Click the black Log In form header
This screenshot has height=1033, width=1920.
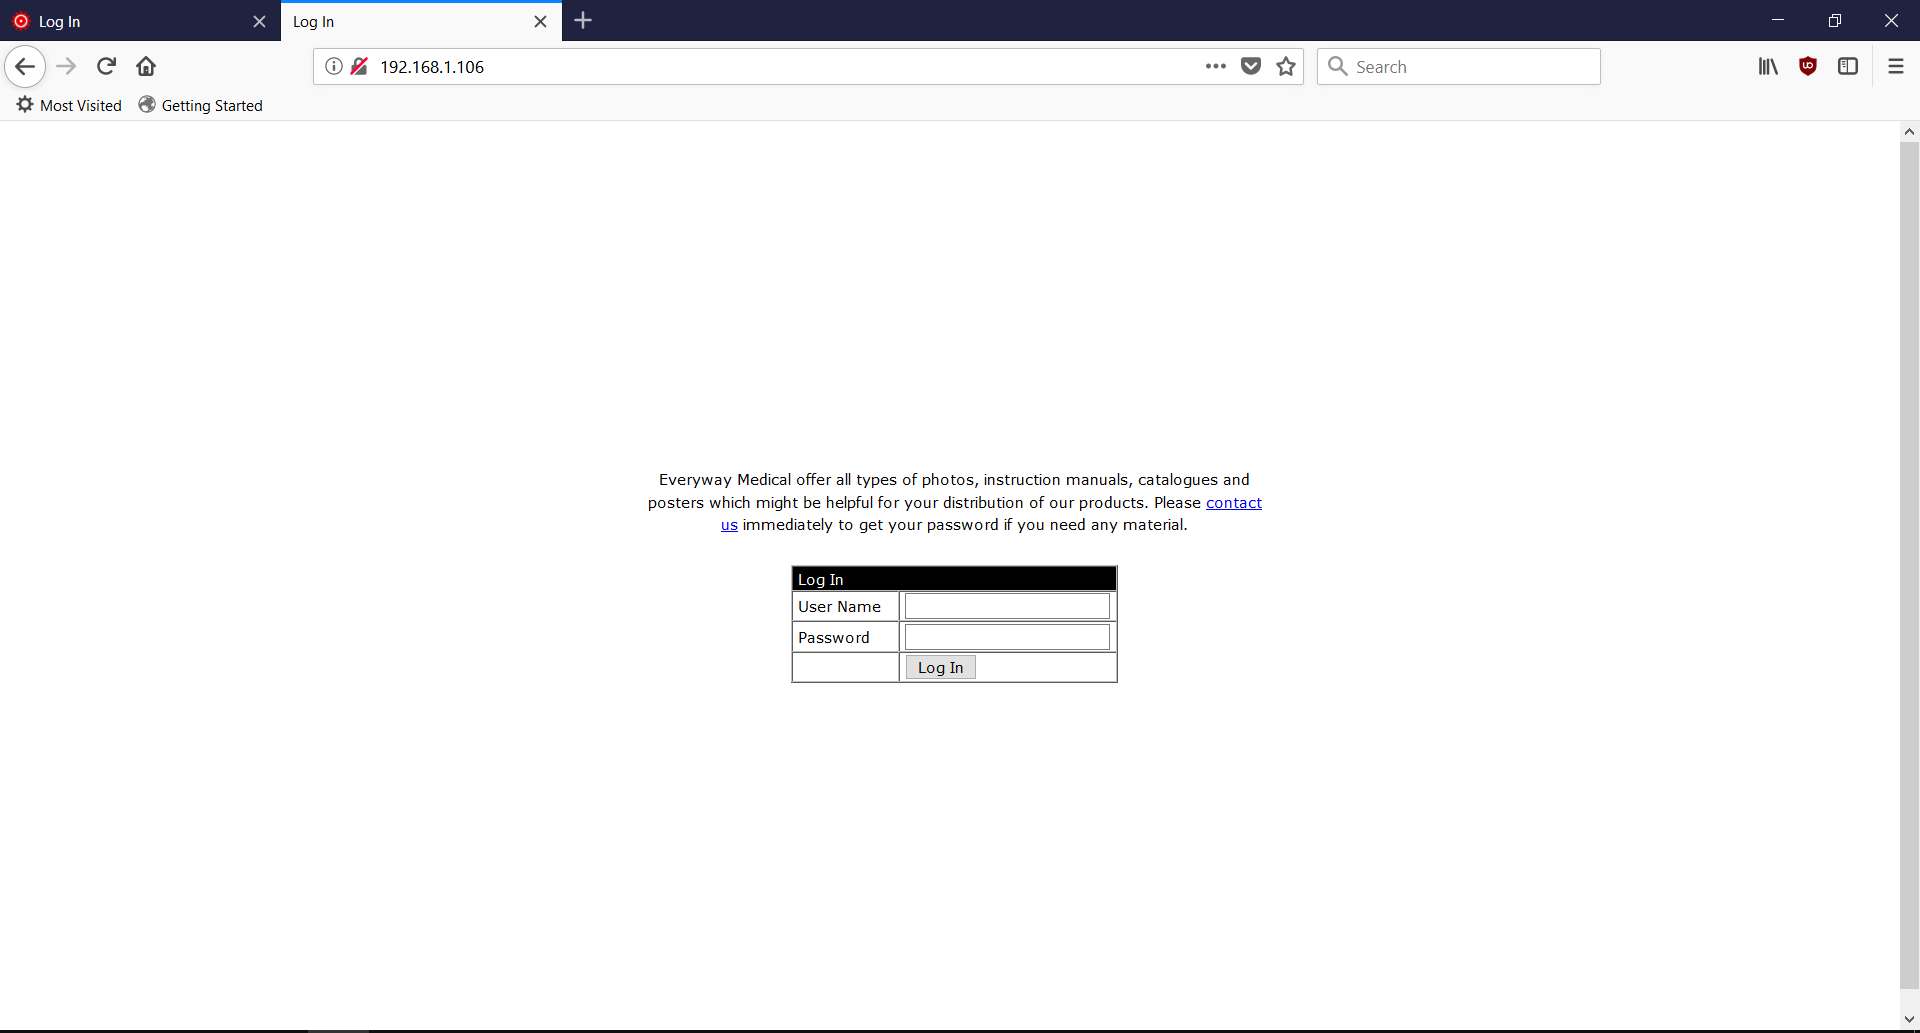pyautogui.click(x=954, y=579)
